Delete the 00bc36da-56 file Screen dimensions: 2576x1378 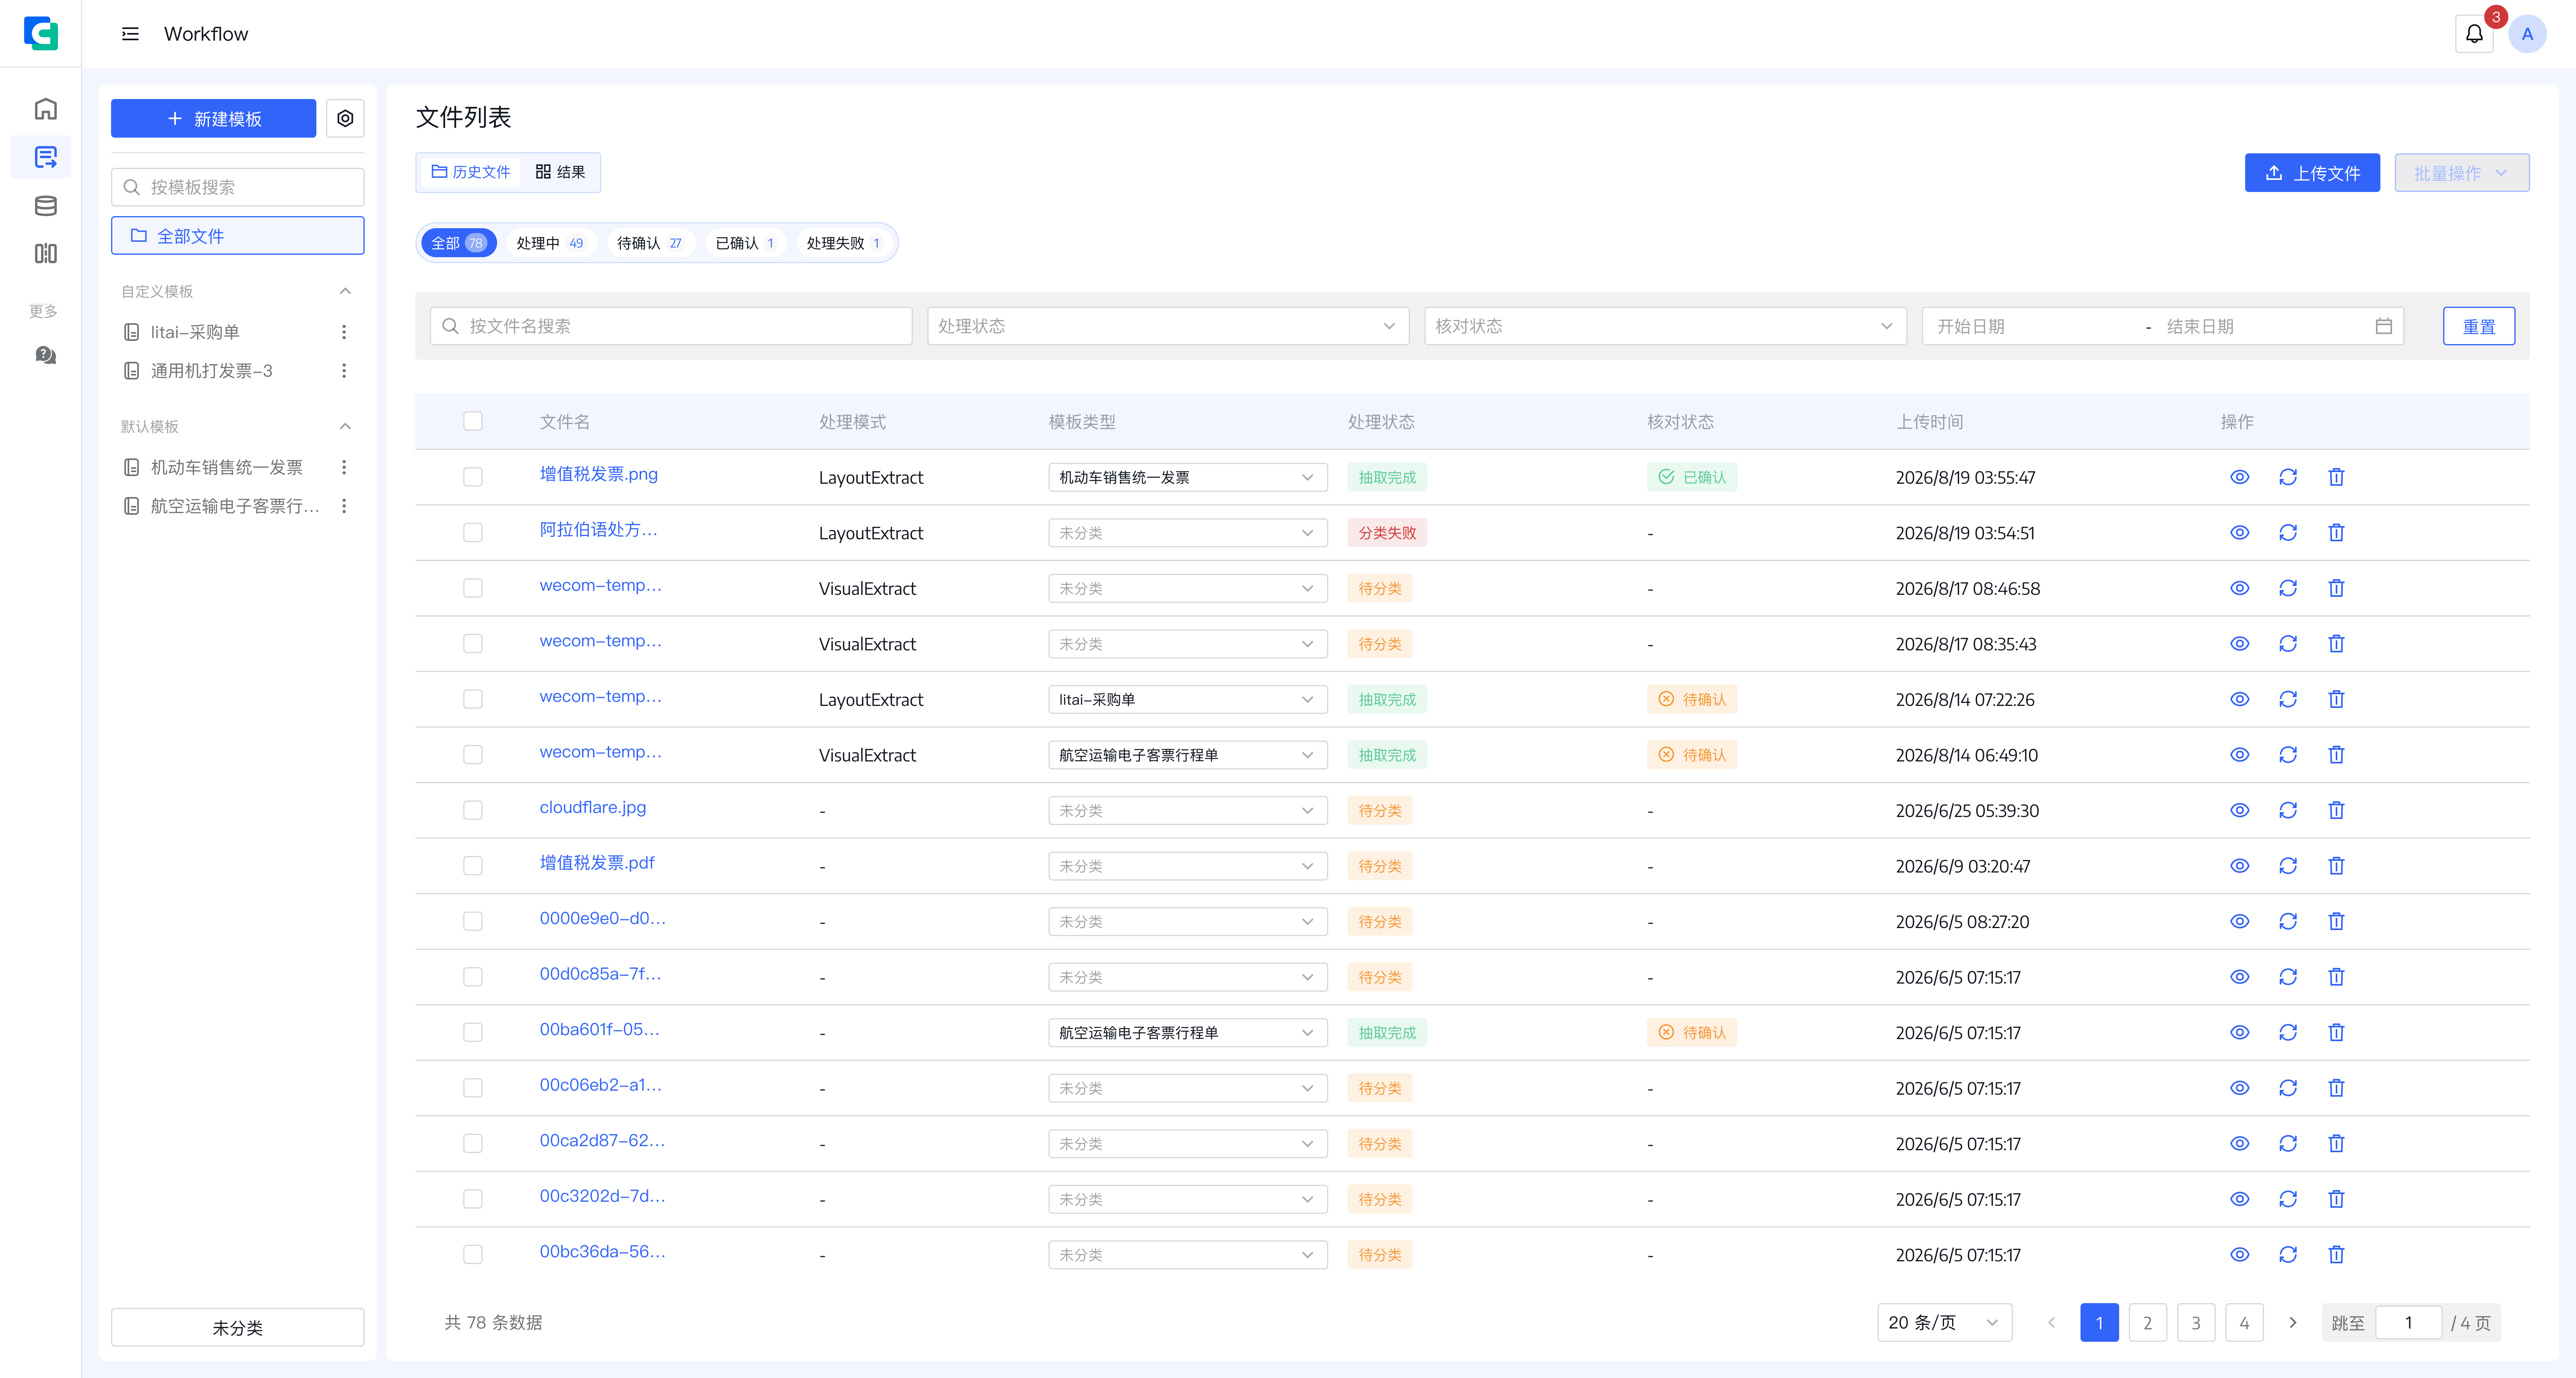click(x=2336, y=1254)
